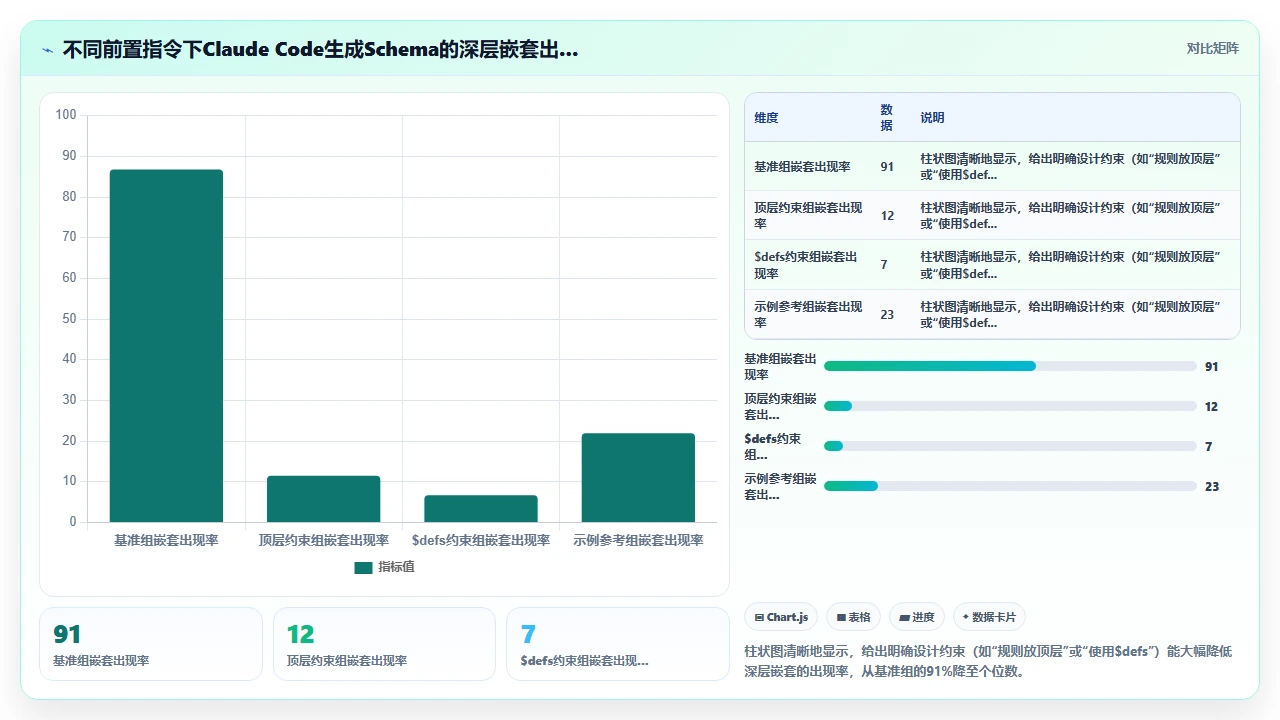Screen dimensions: 1280x720
Task: Click the 基准组嵌套出现率 progress bar
Action: 1010,366
